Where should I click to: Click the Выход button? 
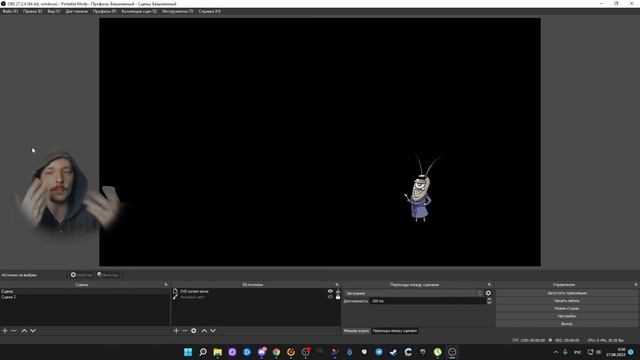(567, 324)
